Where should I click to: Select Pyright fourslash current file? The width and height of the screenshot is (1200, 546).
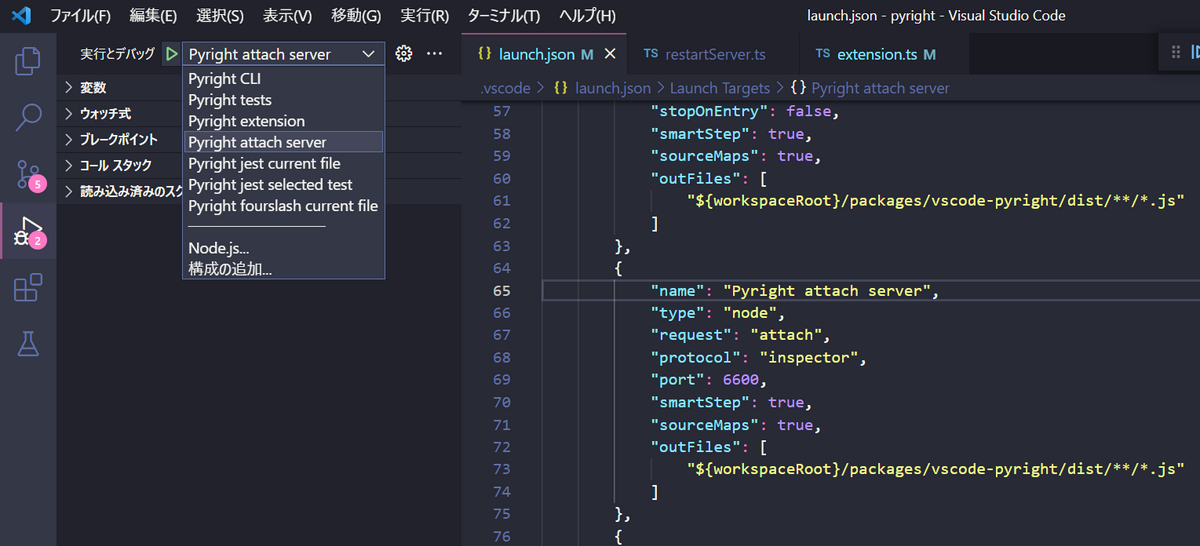(283, 206)
